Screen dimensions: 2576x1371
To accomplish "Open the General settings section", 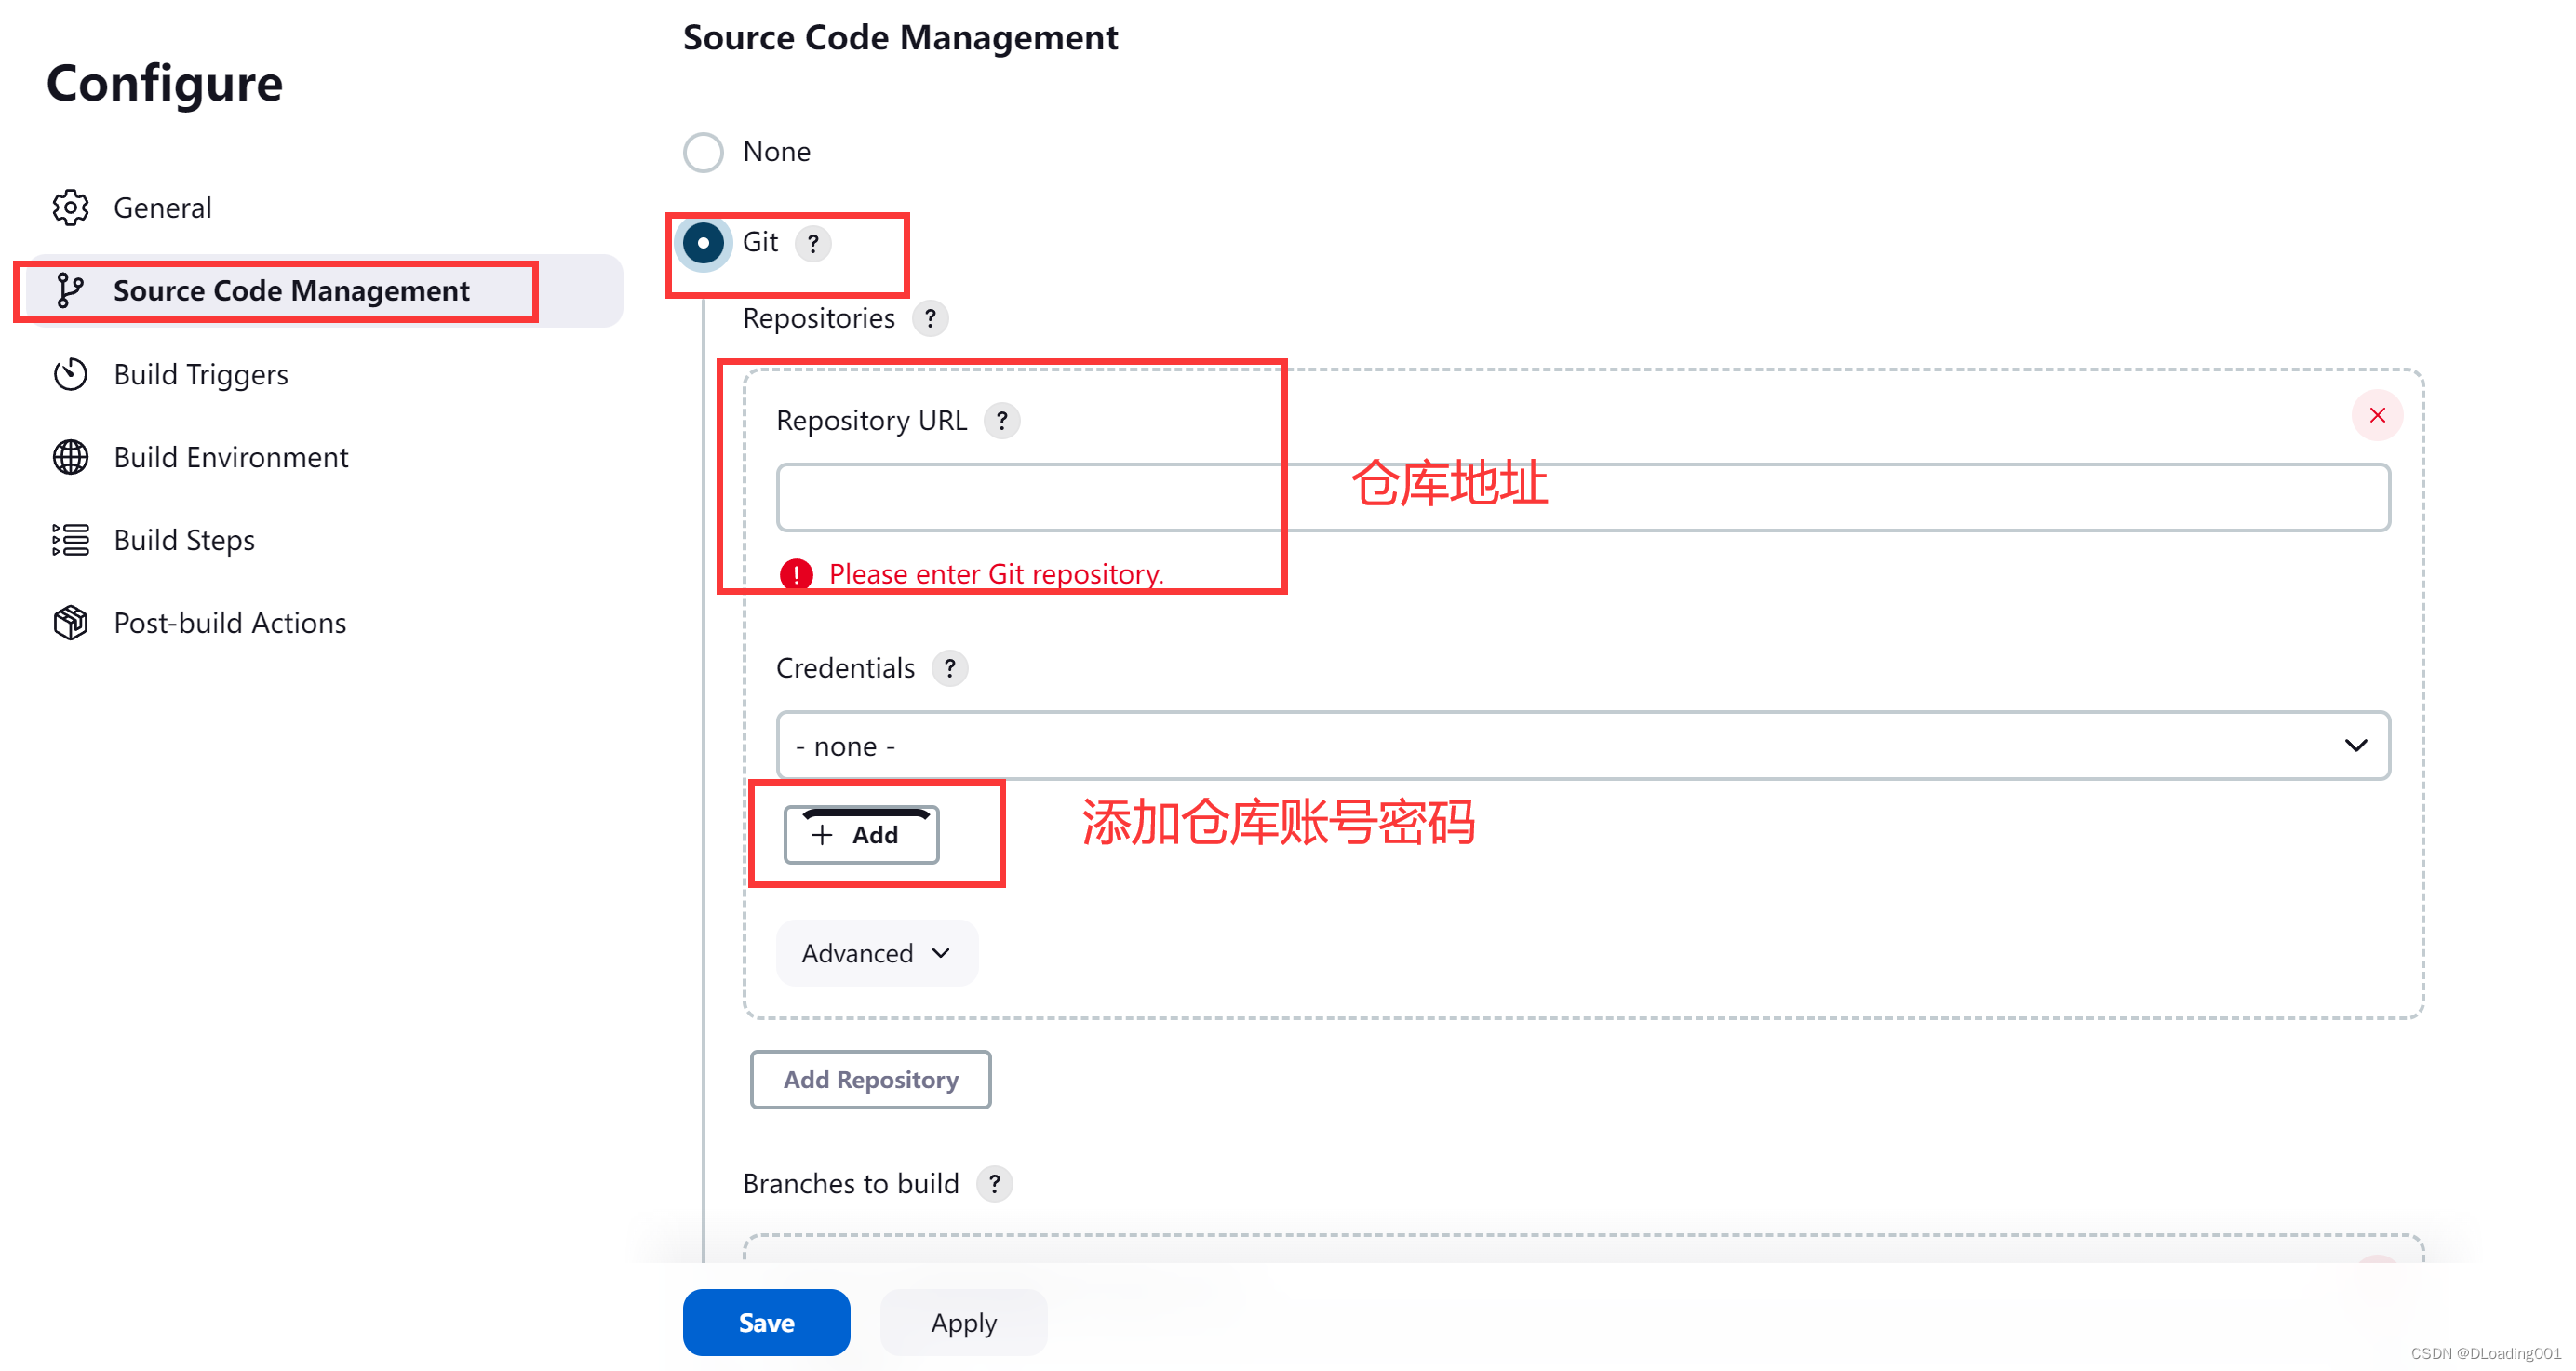I will pyautogui.click(x=162, y=208).
